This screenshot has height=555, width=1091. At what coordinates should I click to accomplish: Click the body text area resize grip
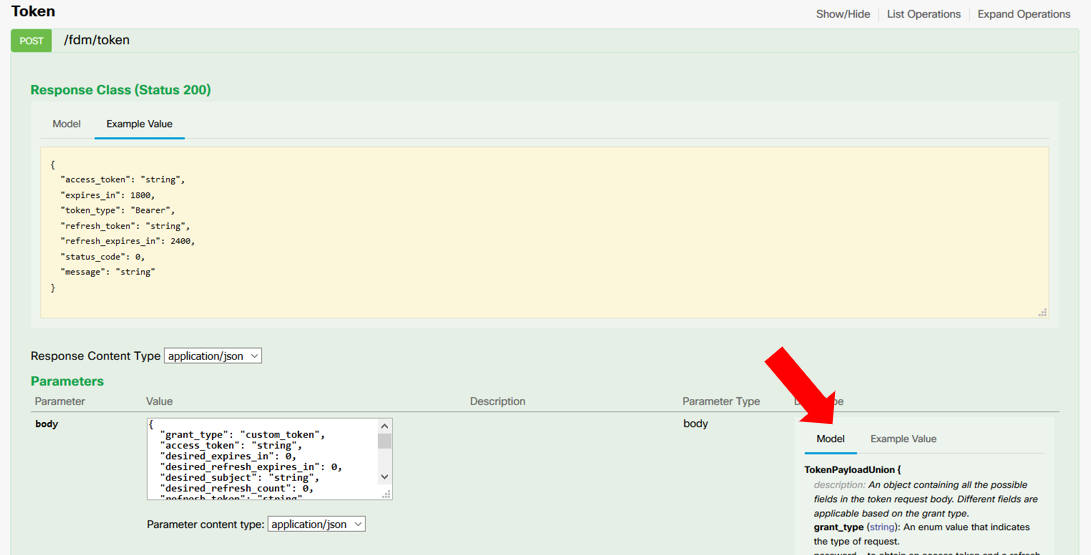coord(387,494)
